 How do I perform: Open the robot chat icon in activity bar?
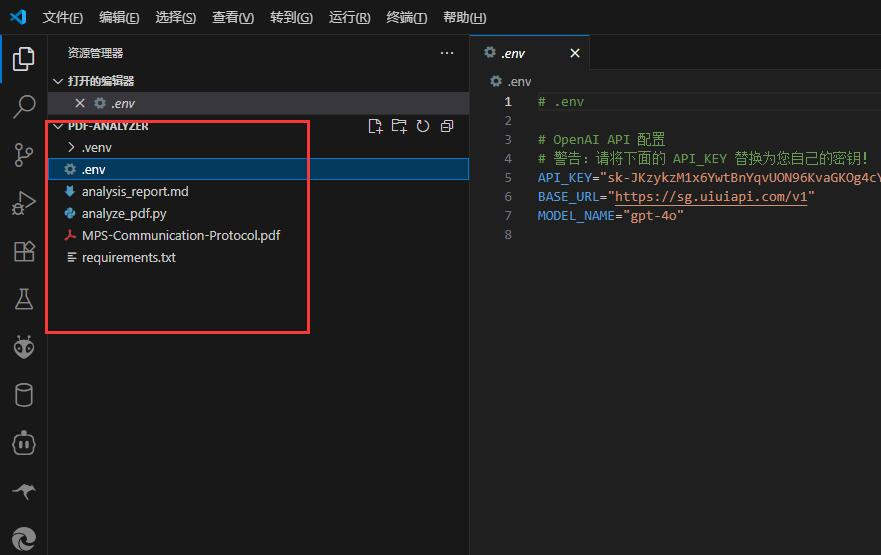[24, 443]
